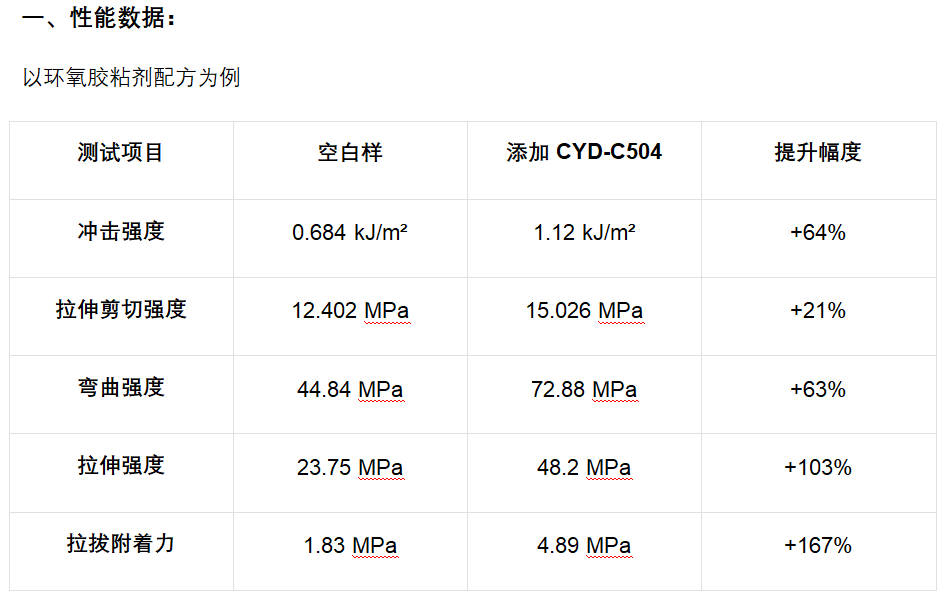946x597 pixels.
Task: Select the 拉伸剪切强度 row label
Action: [120, 310]
